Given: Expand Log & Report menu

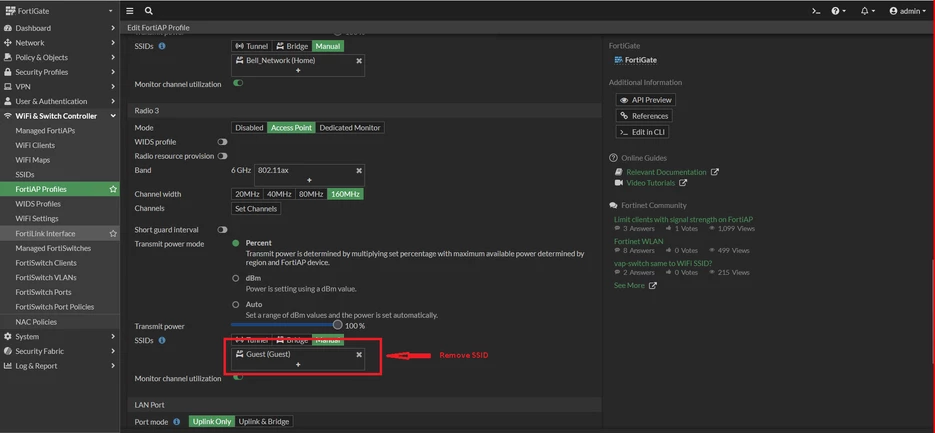Looking at the screenshot, I should pyautogui.click(x=60, y=366).
